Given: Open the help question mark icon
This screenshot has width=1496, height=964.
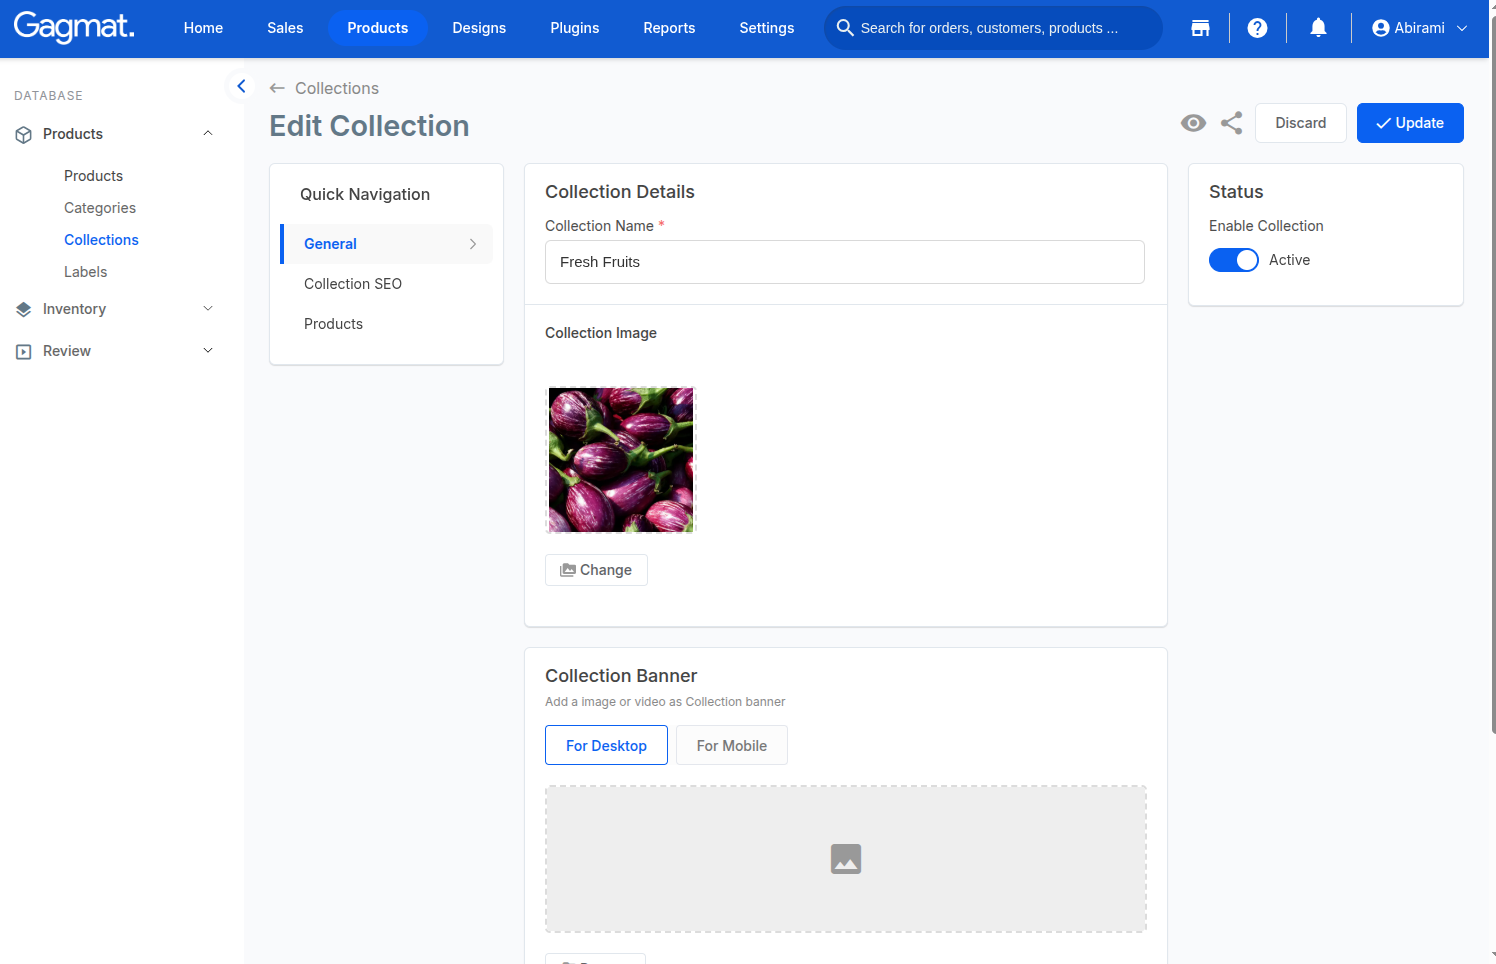Looking at the screenshot, I should [x=1258, y=28].
